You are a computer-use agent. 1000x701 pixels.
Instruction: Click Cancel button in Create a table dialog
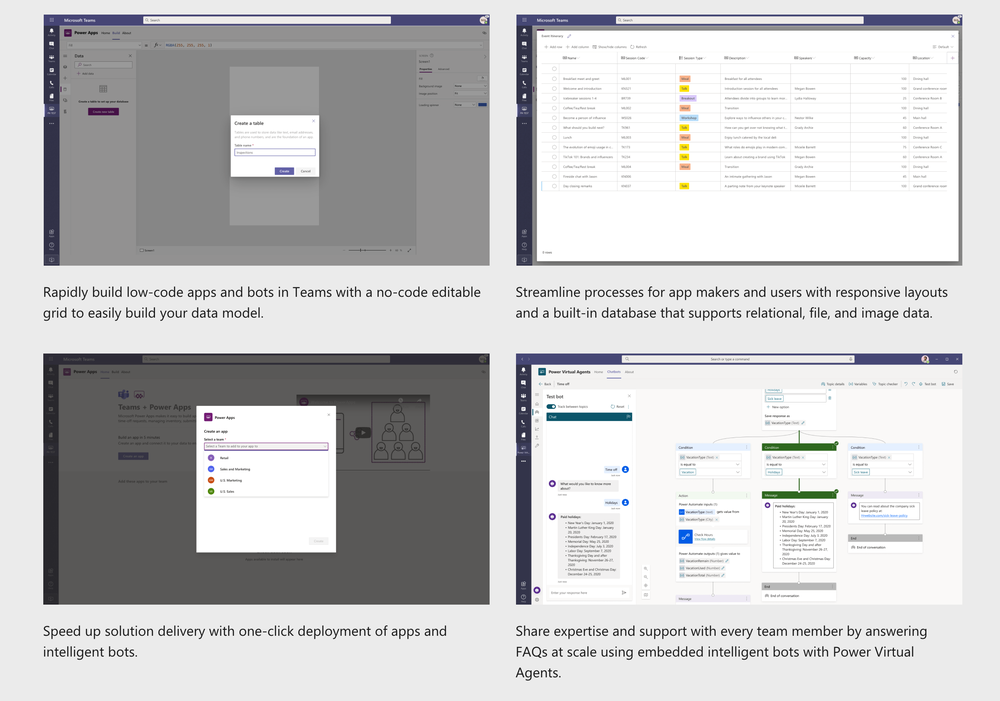305,171
